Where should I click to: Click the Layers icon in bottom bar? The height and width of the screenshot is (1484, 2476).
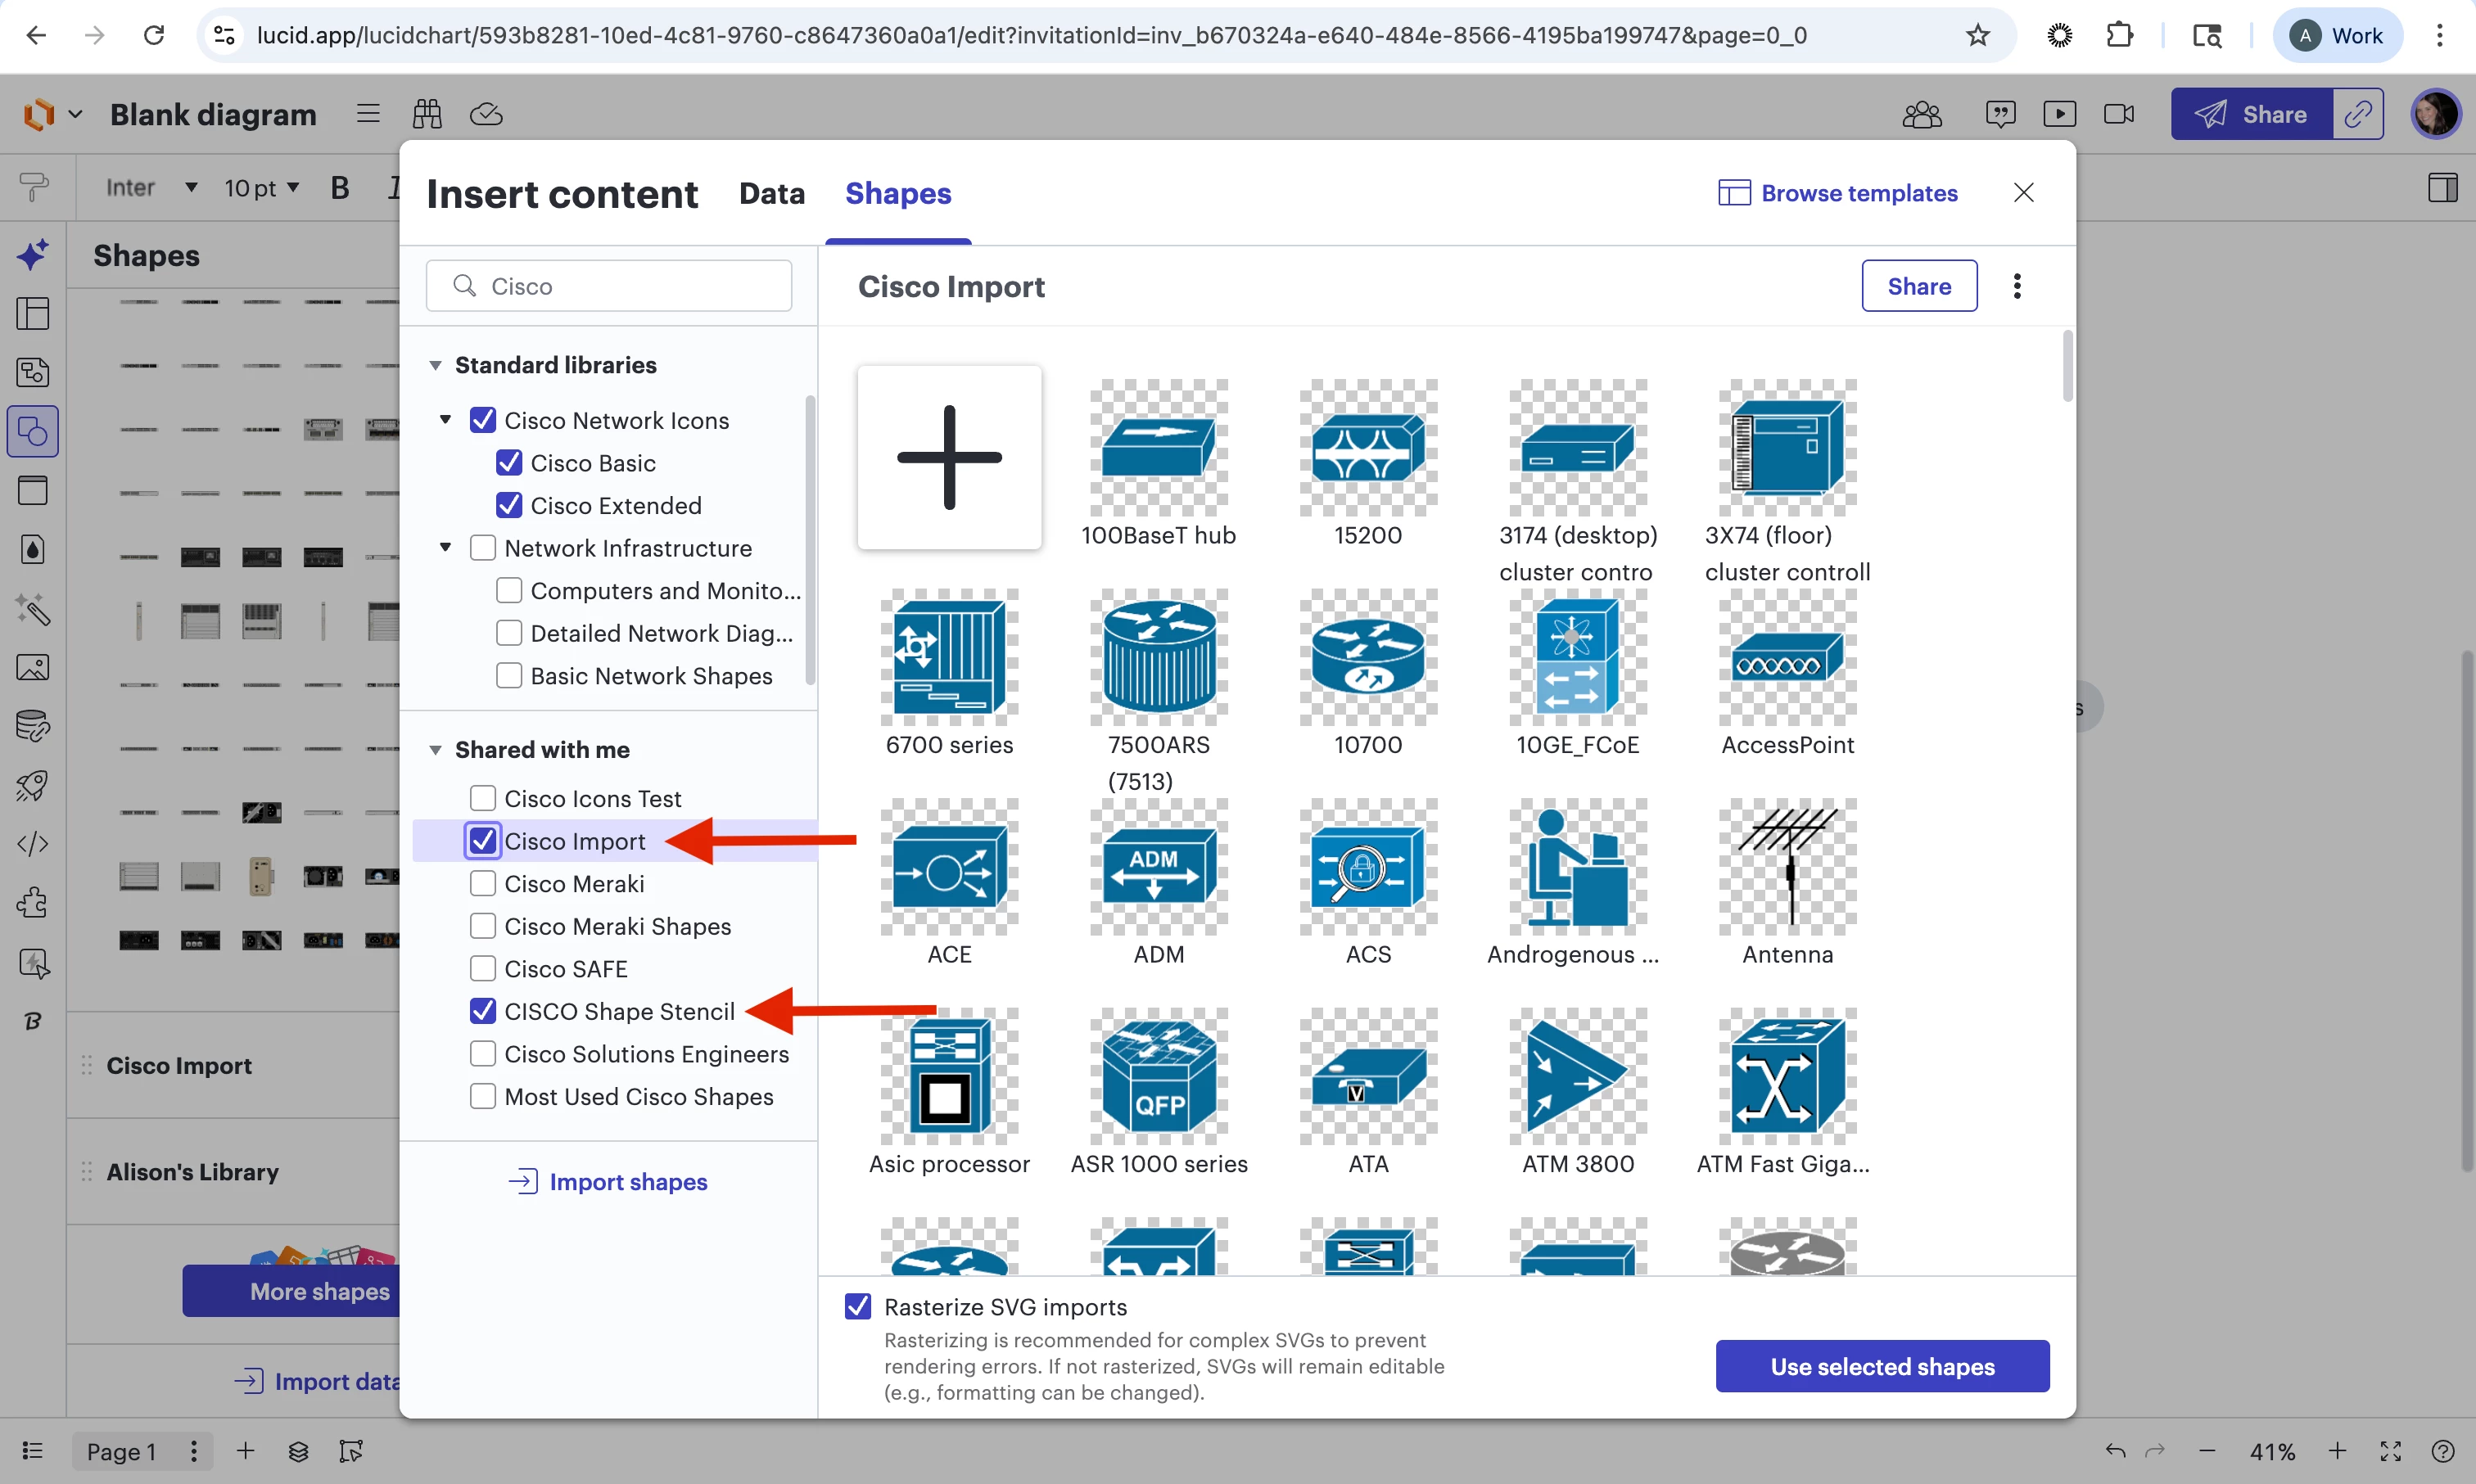point(298,1451)
